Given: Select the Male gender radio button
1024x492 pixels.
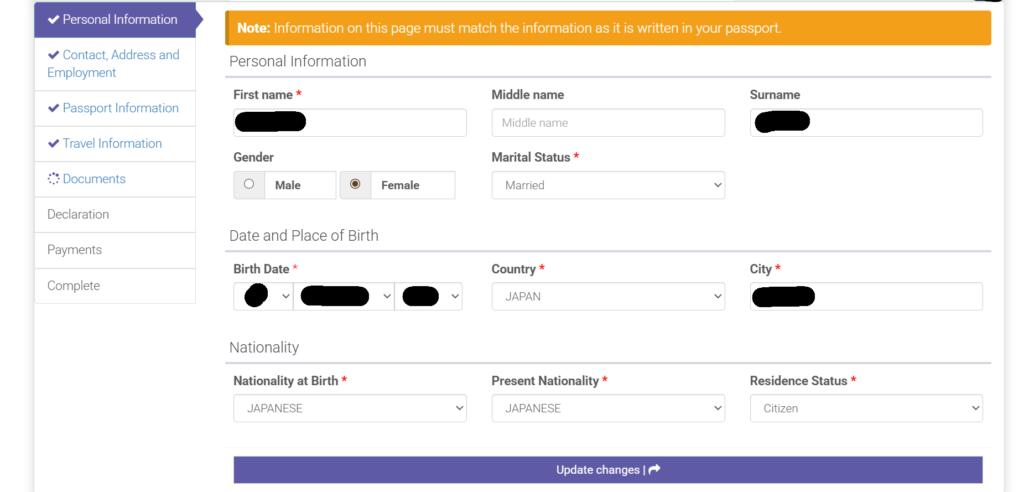Looking at the screenshot, I should tap(249, 185).
